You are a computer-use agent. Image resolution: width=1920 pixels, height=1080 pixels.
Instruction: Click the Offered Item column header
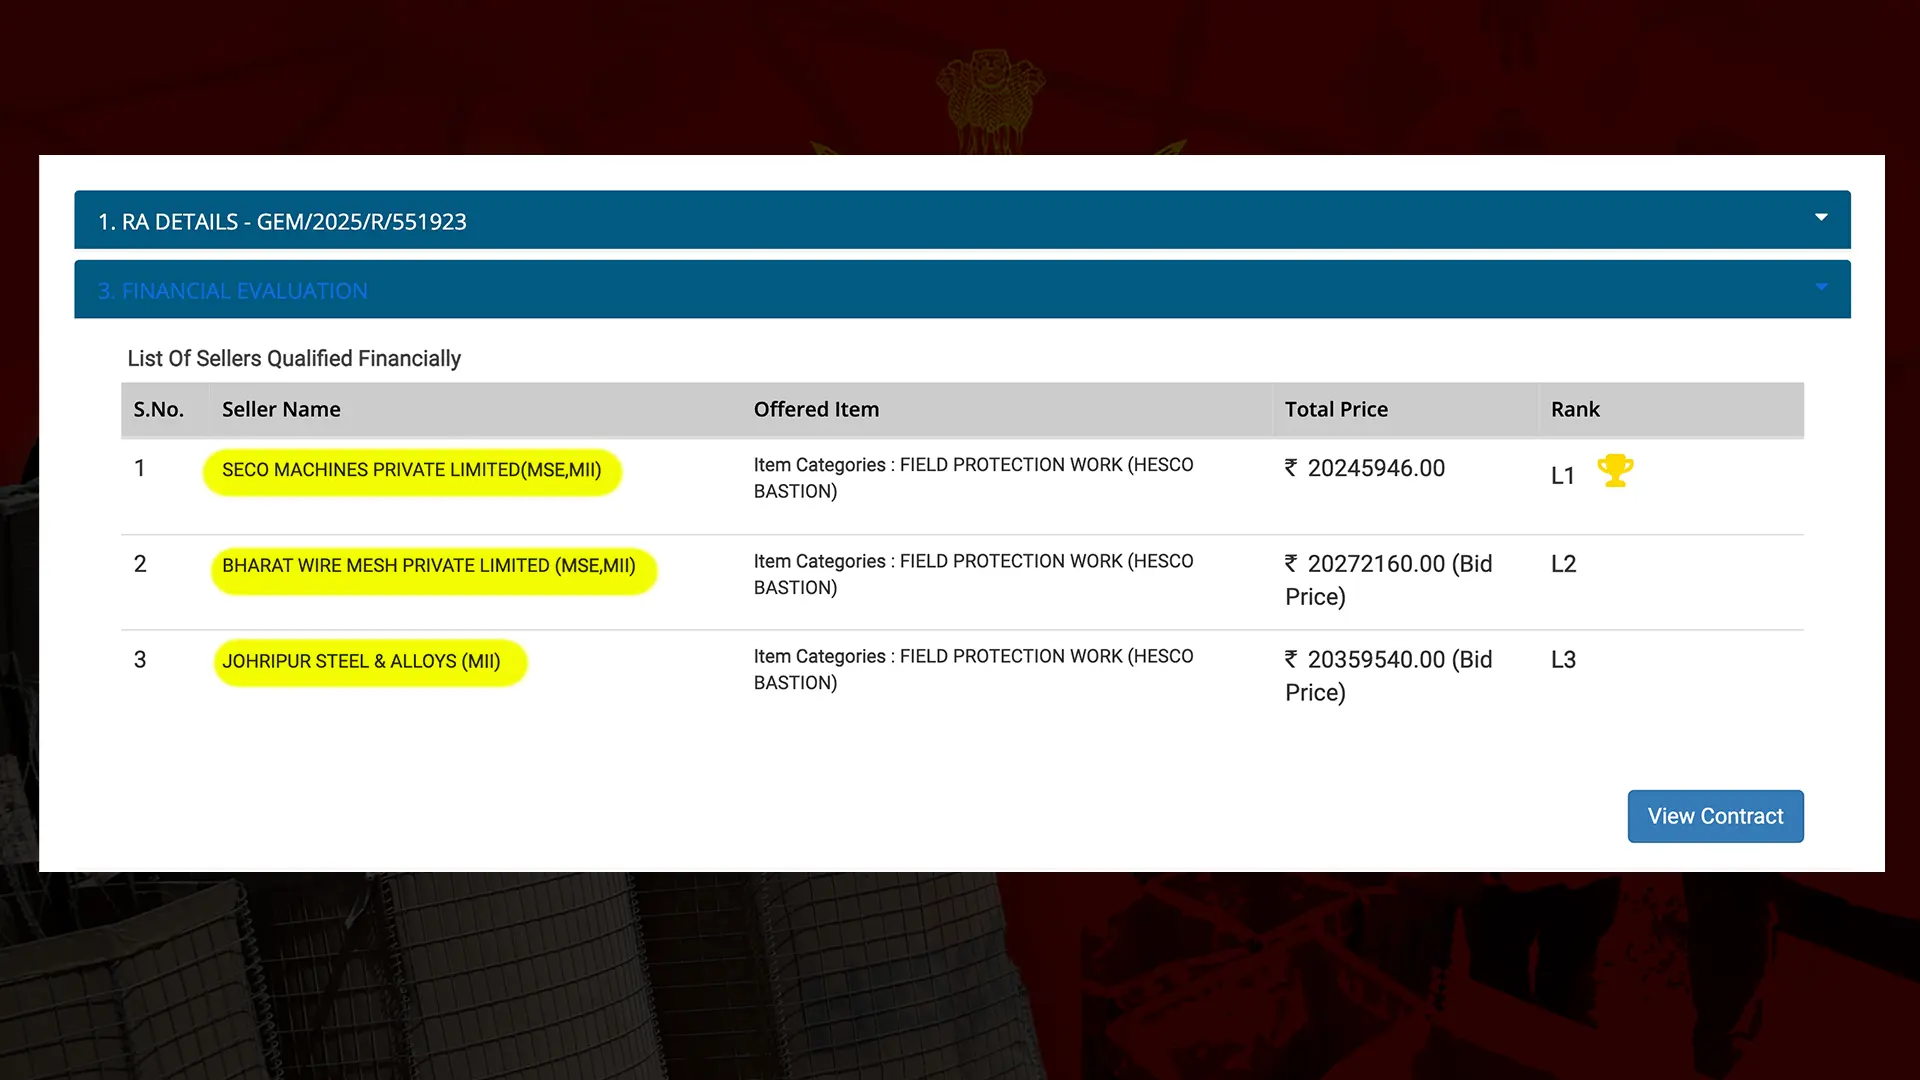pos(816,409)
